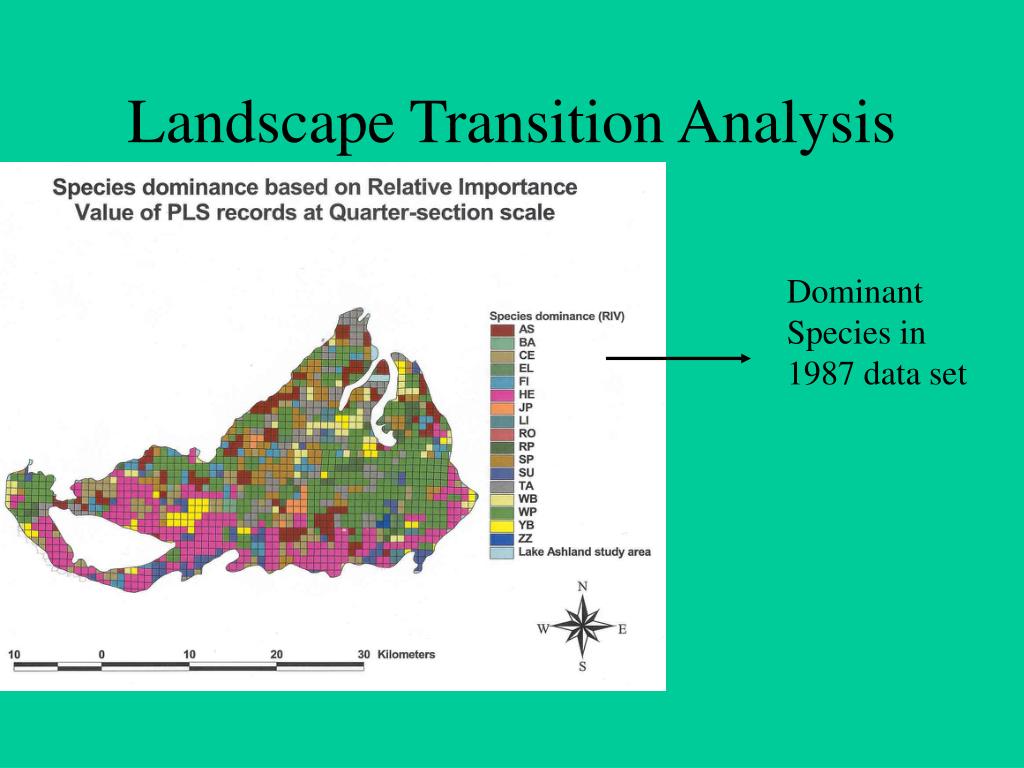The height and width of the screenshot is (768, 1024).
Task: Click the "W" compass direction letter
Action: [x=543, y=629]
